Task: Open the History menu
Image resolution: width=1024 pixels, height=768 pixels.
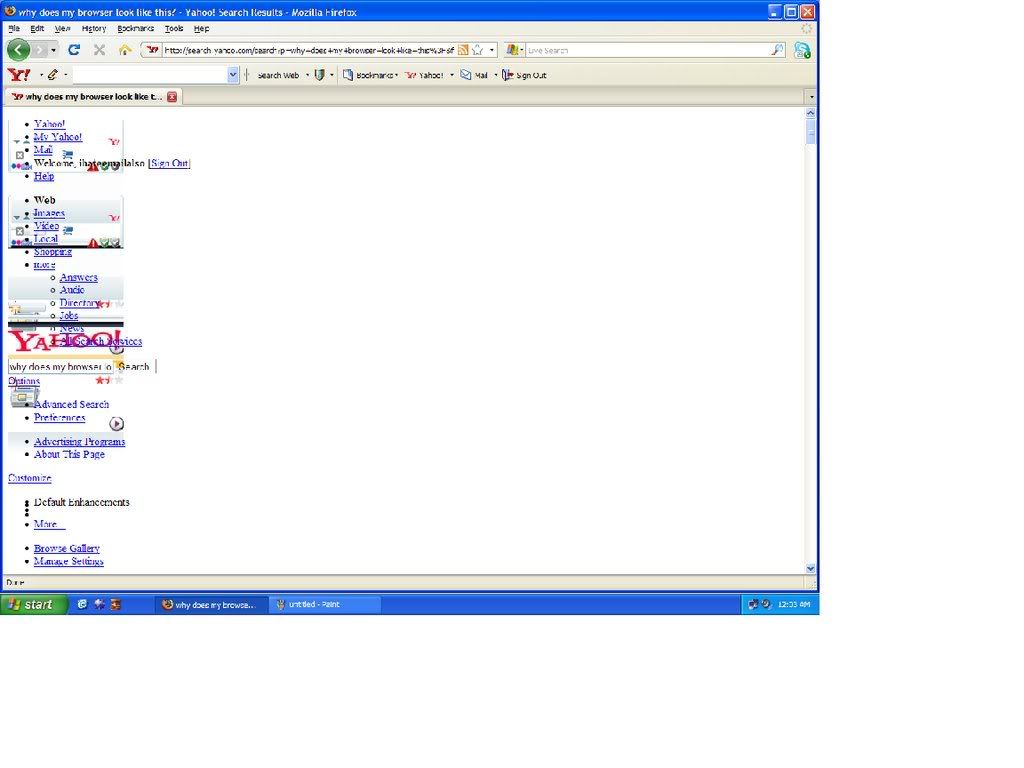Action: pyautogui.click(x=94, y=29)
